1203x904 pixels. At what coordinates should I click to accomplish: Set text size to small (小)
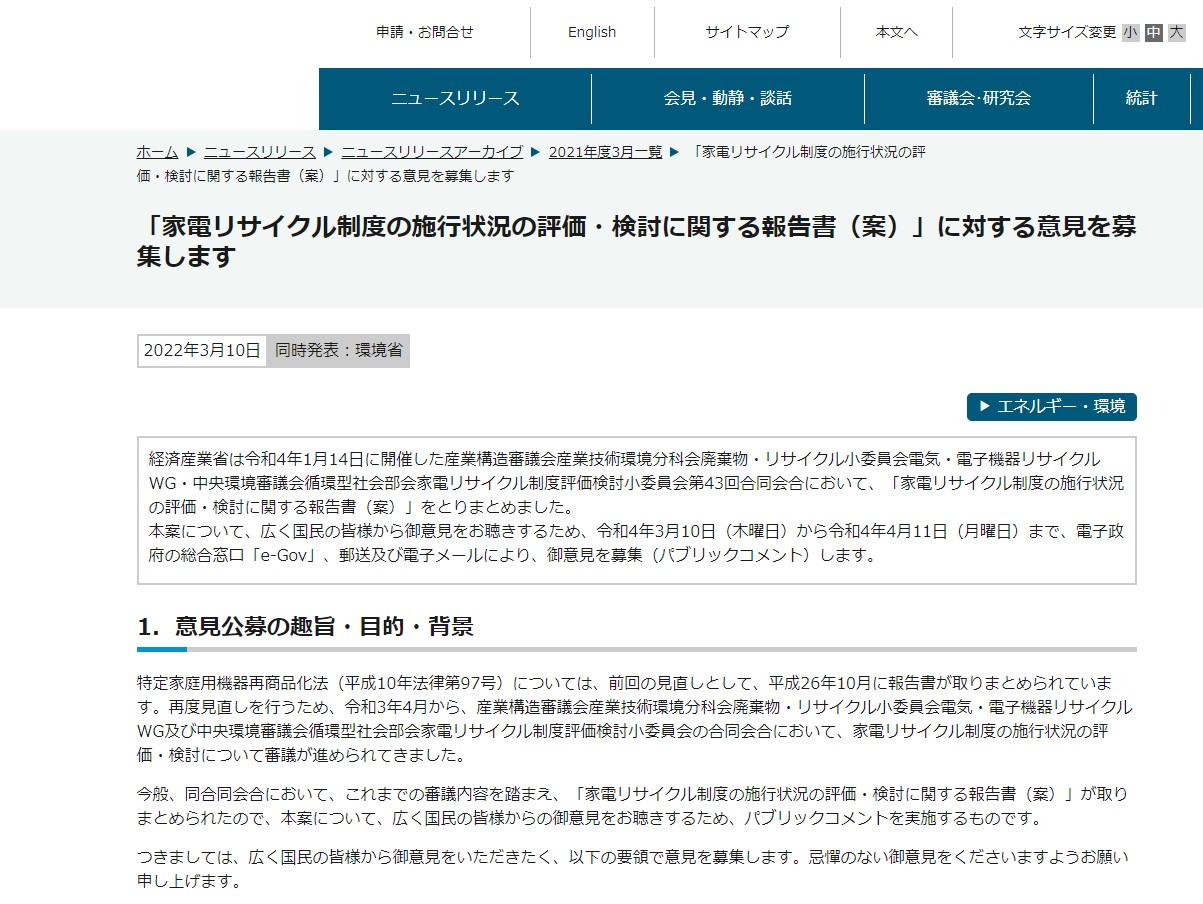pyautogui.click(x=1130, y=32)
